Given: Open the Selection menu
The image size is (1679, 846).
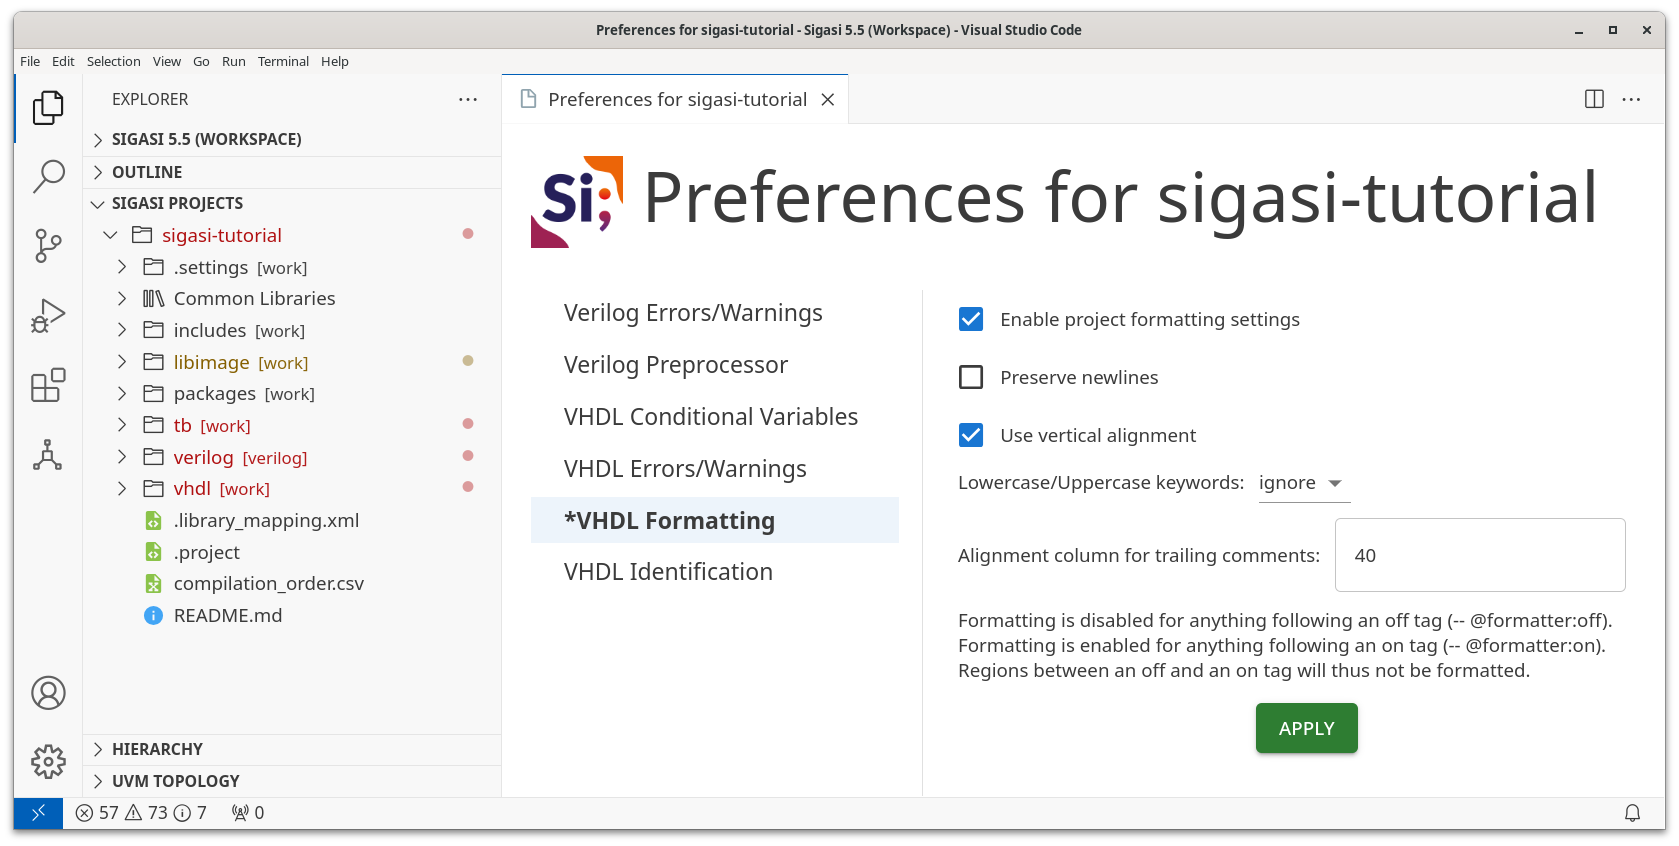Looking at the screenshot, I should pos(114,61).
